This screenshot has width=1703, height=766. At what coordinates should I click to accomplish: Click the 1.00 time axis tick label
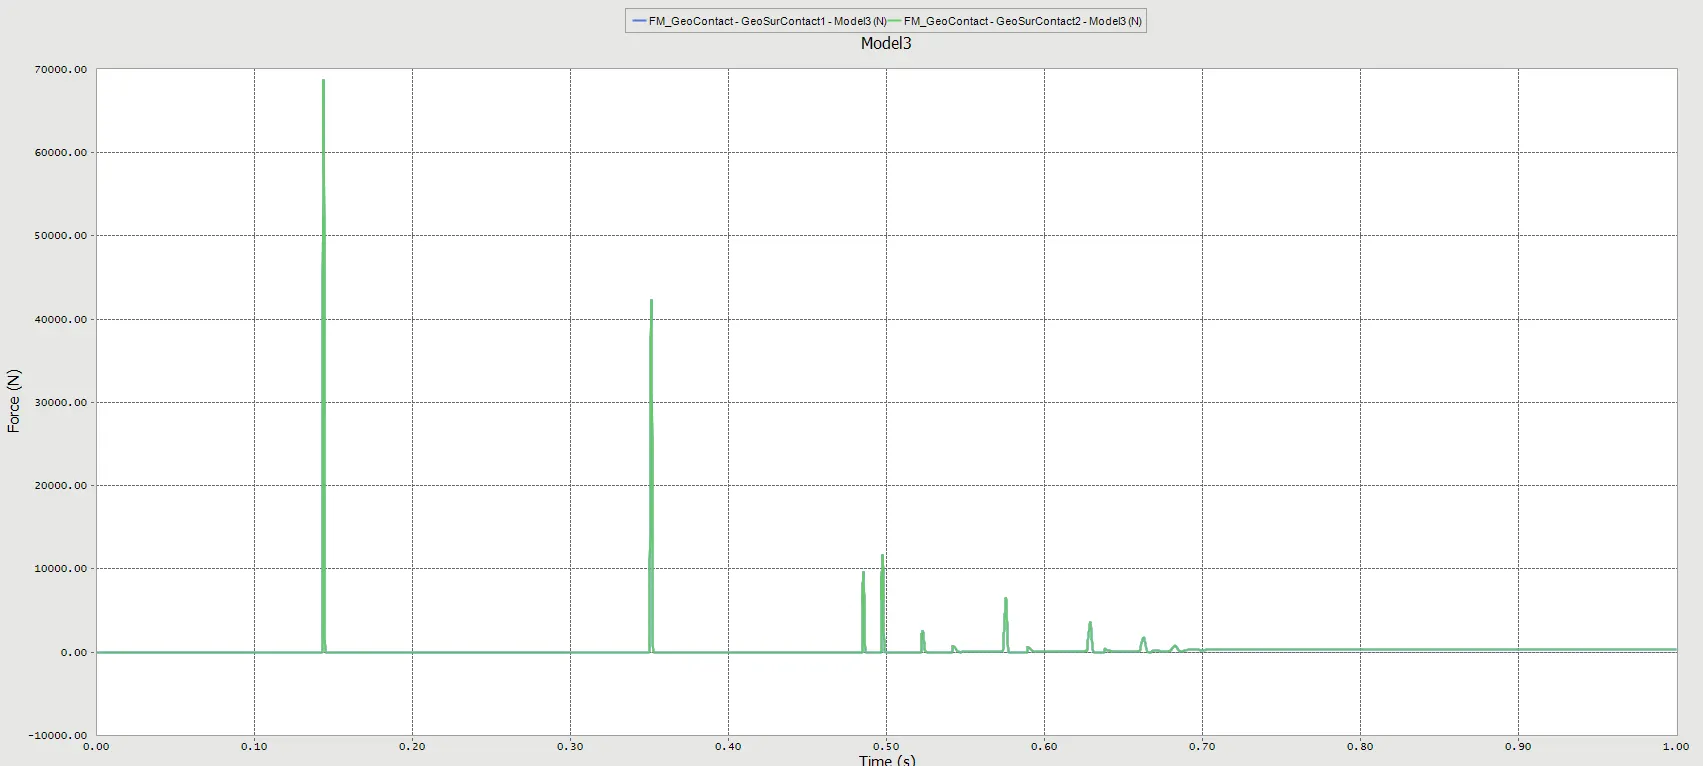pos(1676,746)
